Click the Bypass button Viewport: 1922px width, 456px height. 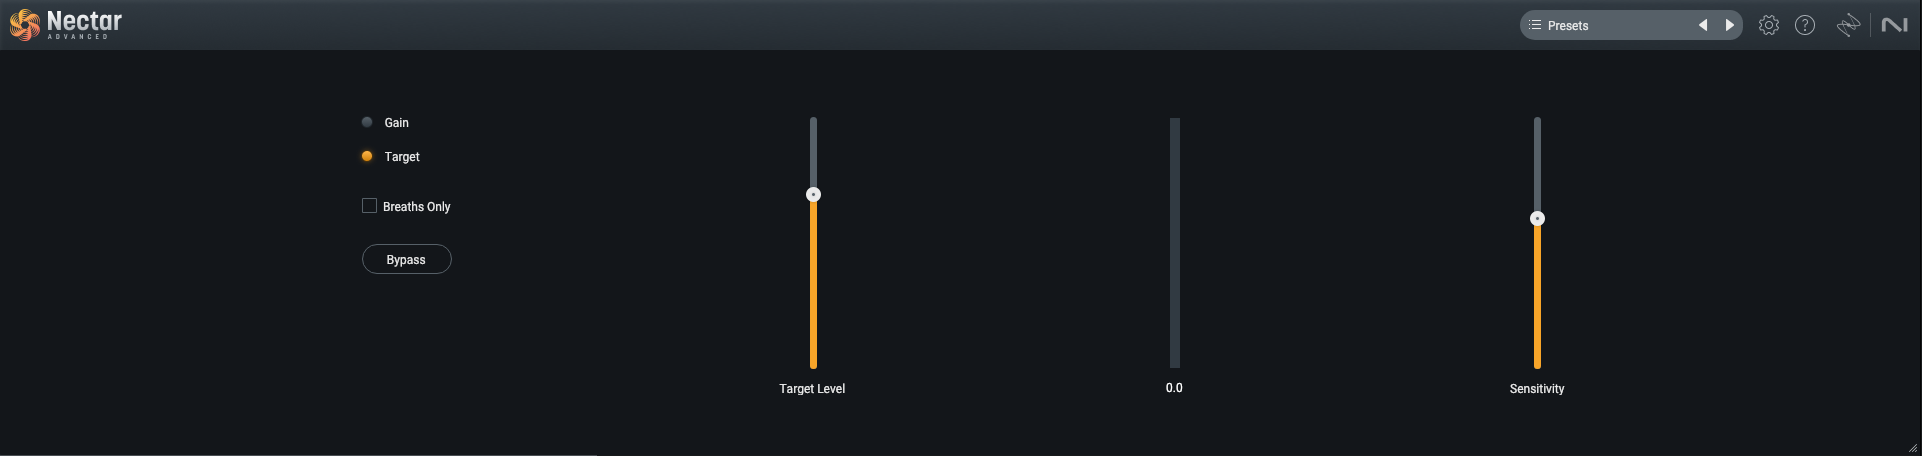pos(406,259)
